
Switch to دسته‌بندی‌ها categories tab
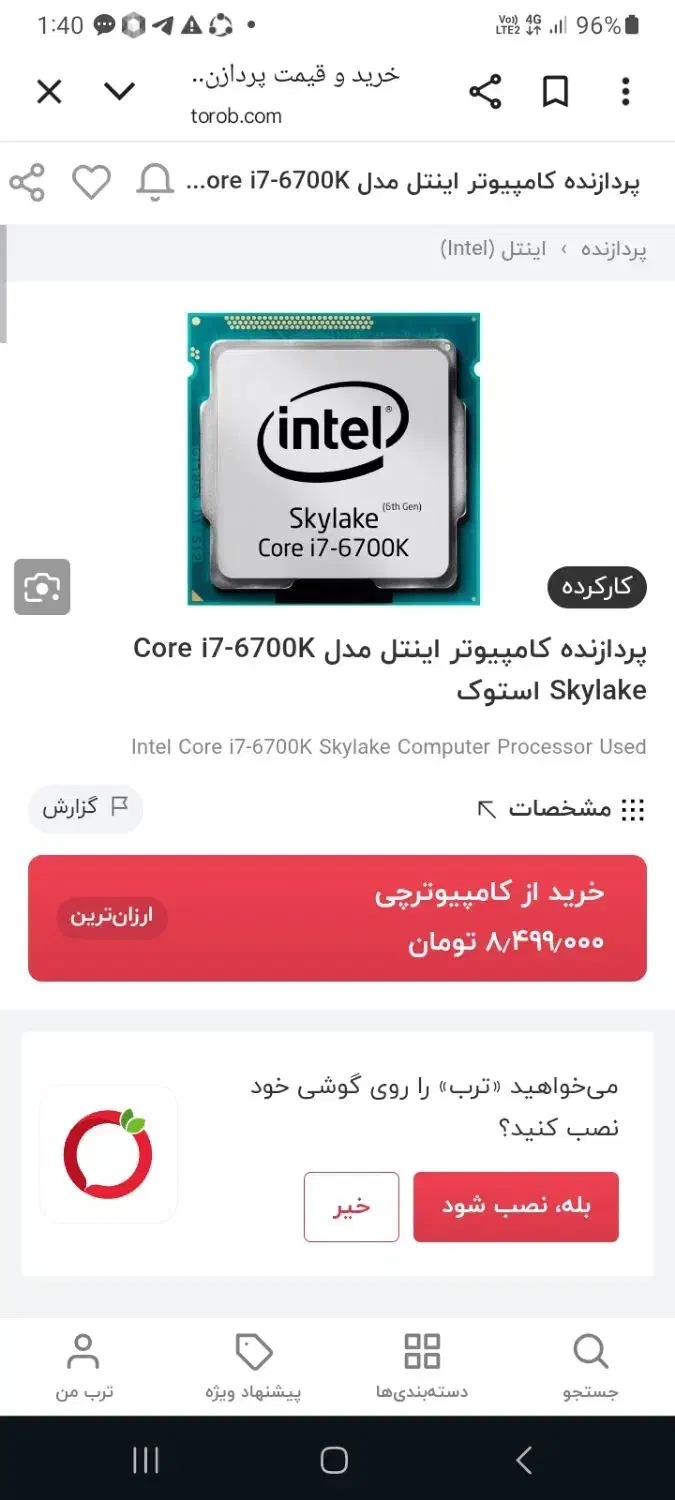pyautogui.click(x=422, y=1367)
